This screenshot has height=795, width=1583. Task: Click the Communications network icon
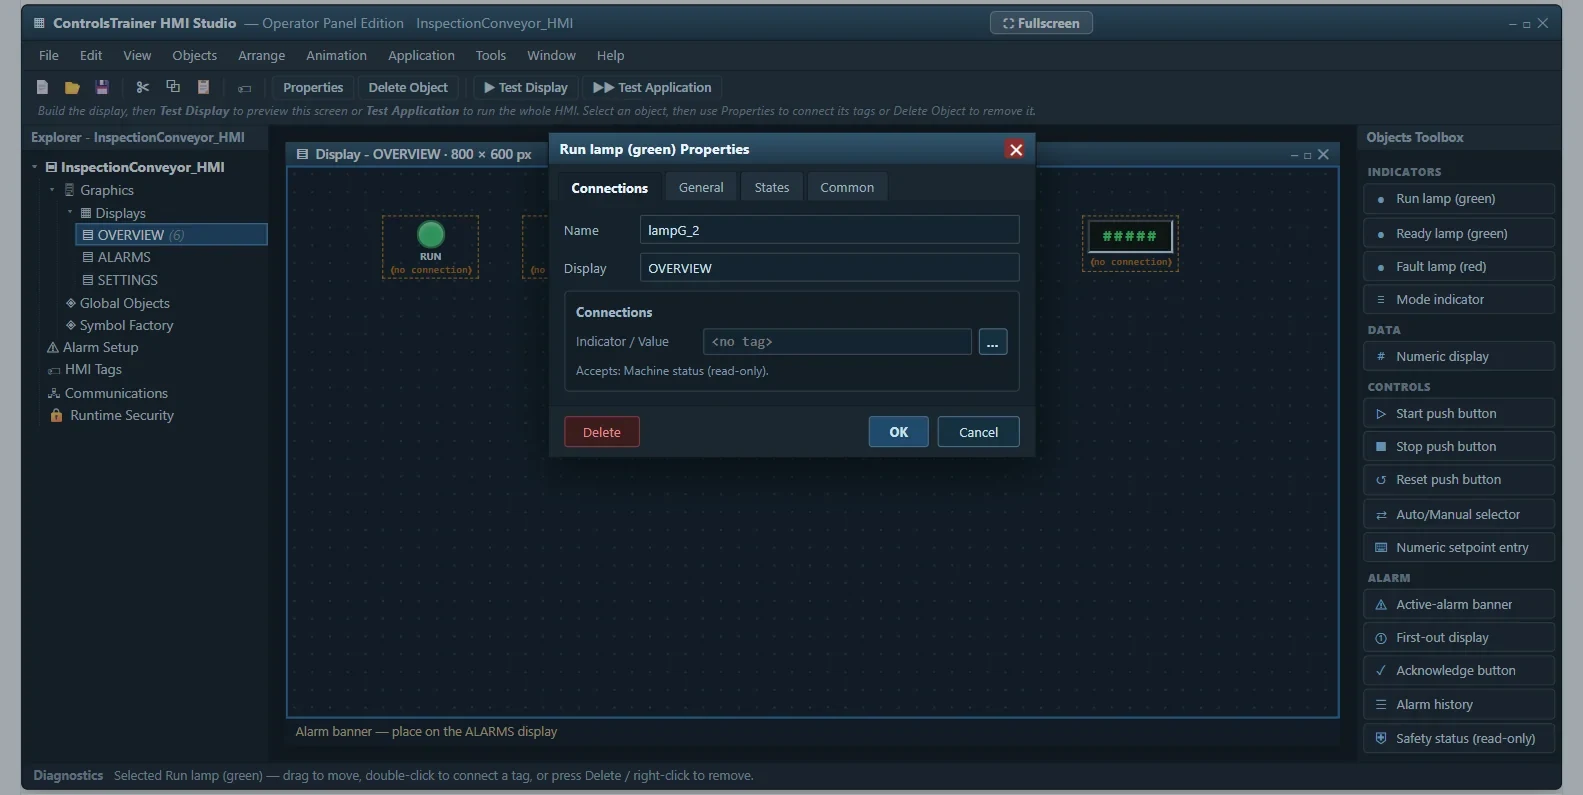[54, 394]
